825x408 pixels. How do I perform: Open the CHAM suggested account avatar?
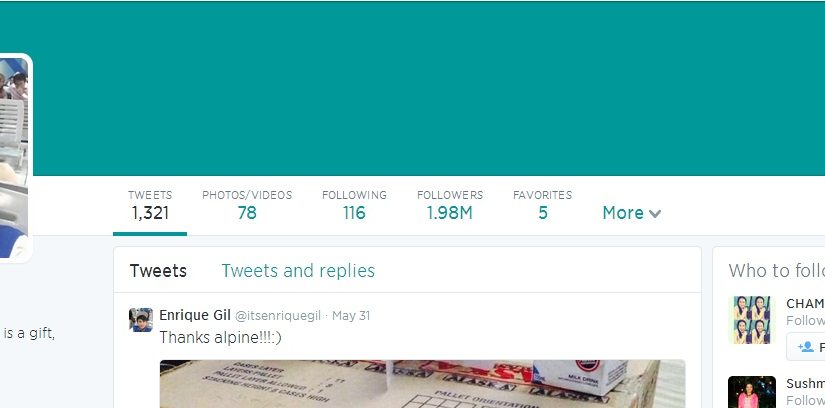pyautogui.click(x=752, y=320)
